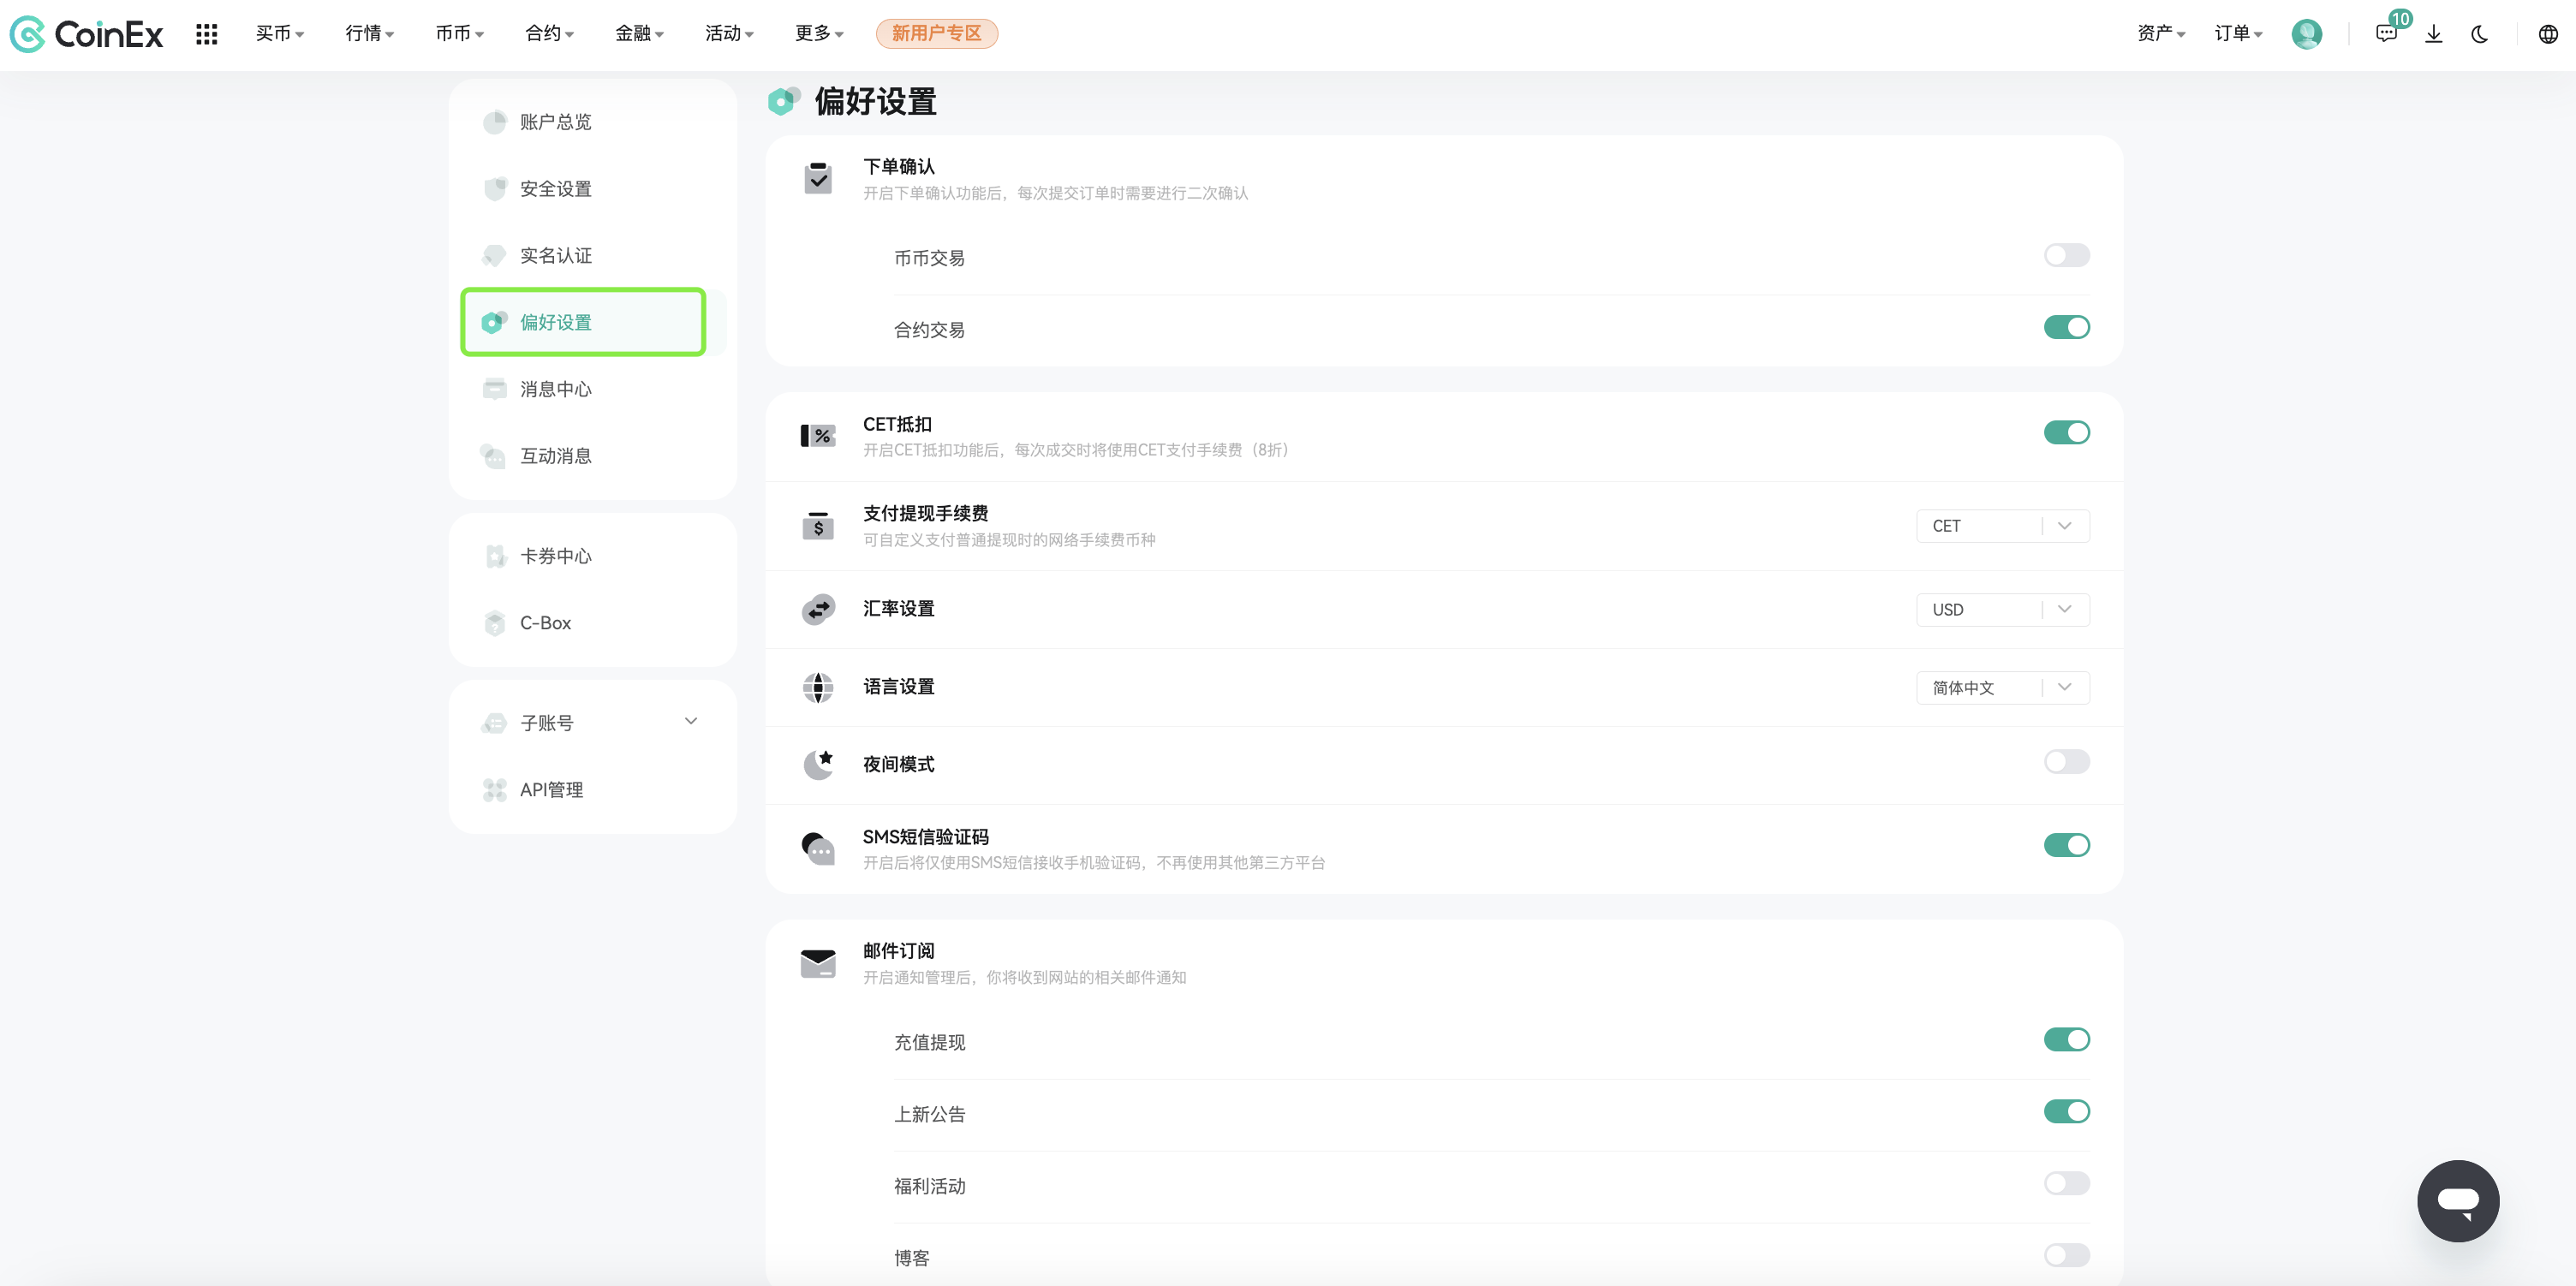Click the 消息中心 sidebar icon
The width and height of the screenshot is (2576, 1286).
click(494, 389)
